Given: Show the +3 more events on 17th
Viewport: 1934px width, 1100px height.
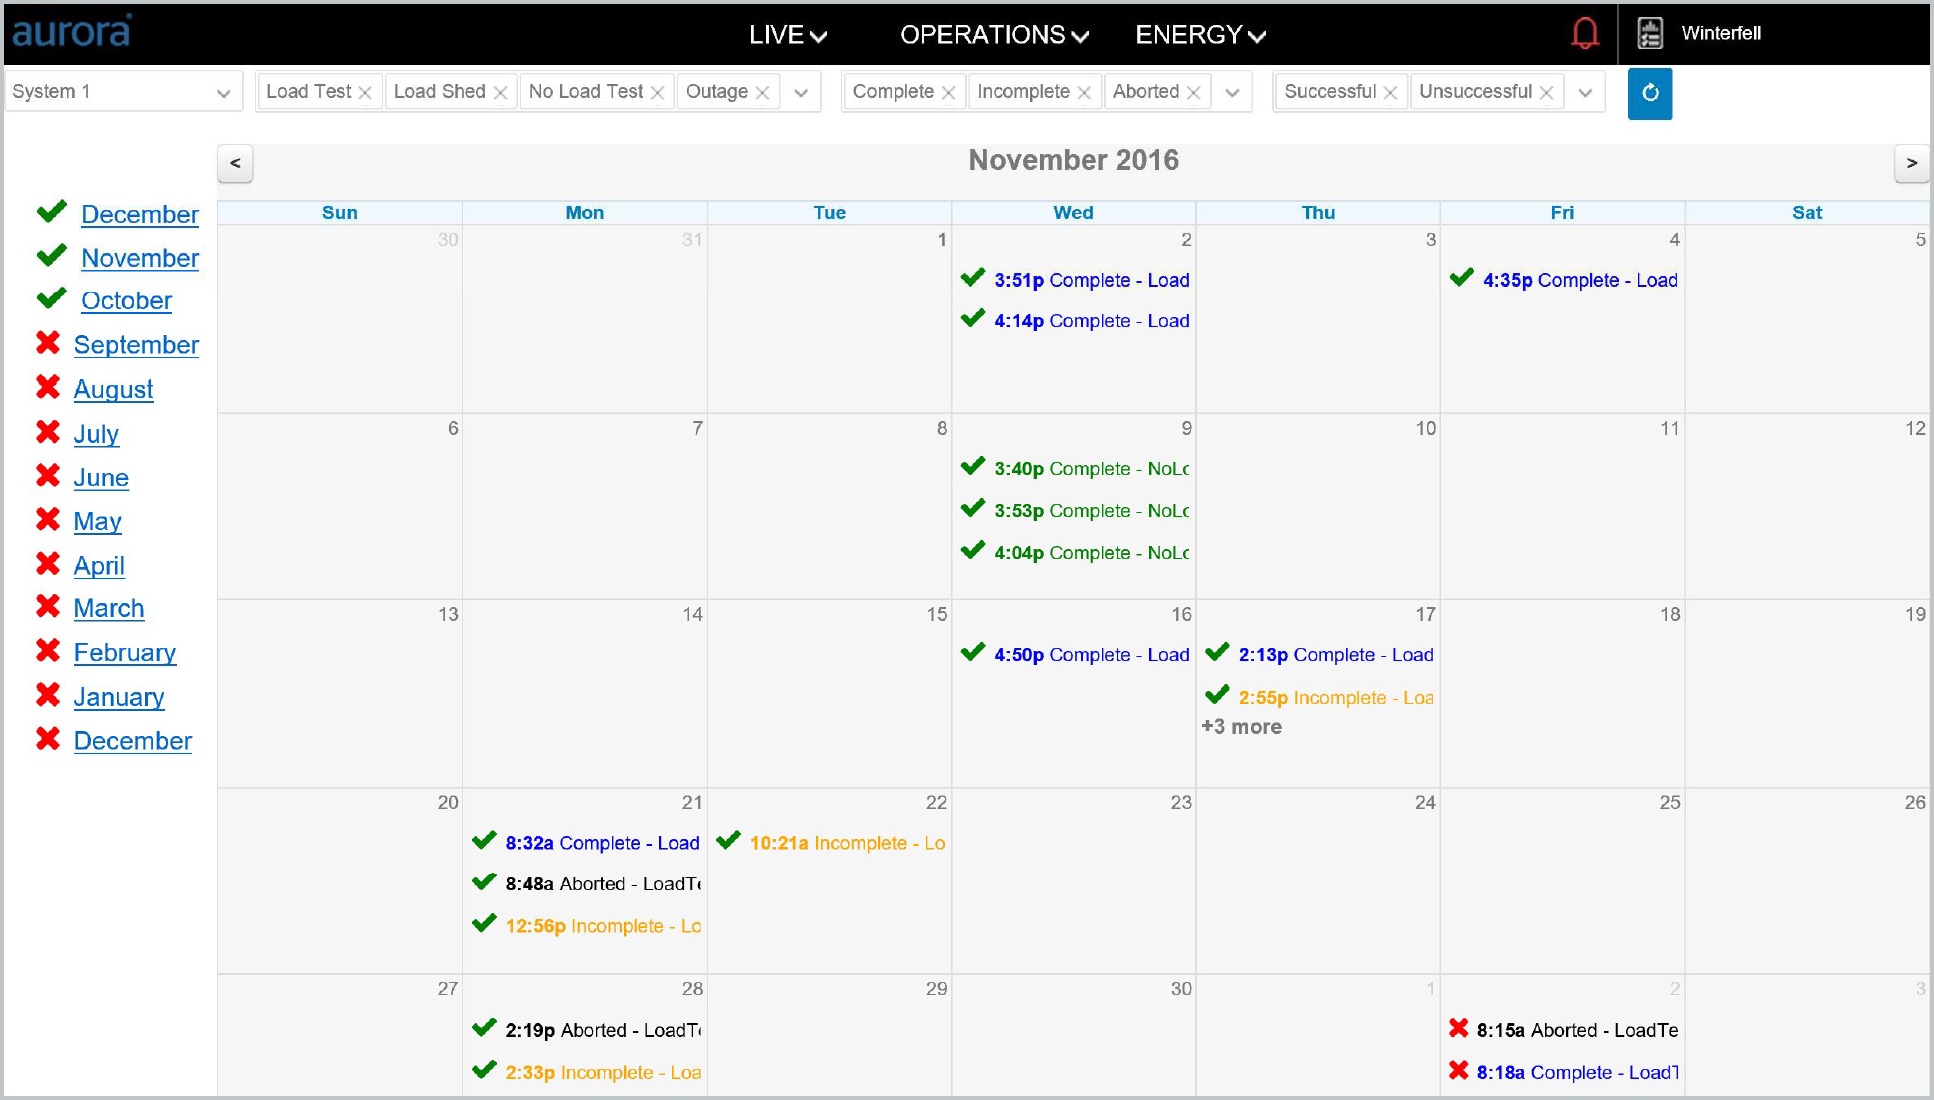Looking at the screenshot, I should point(1241,727).
